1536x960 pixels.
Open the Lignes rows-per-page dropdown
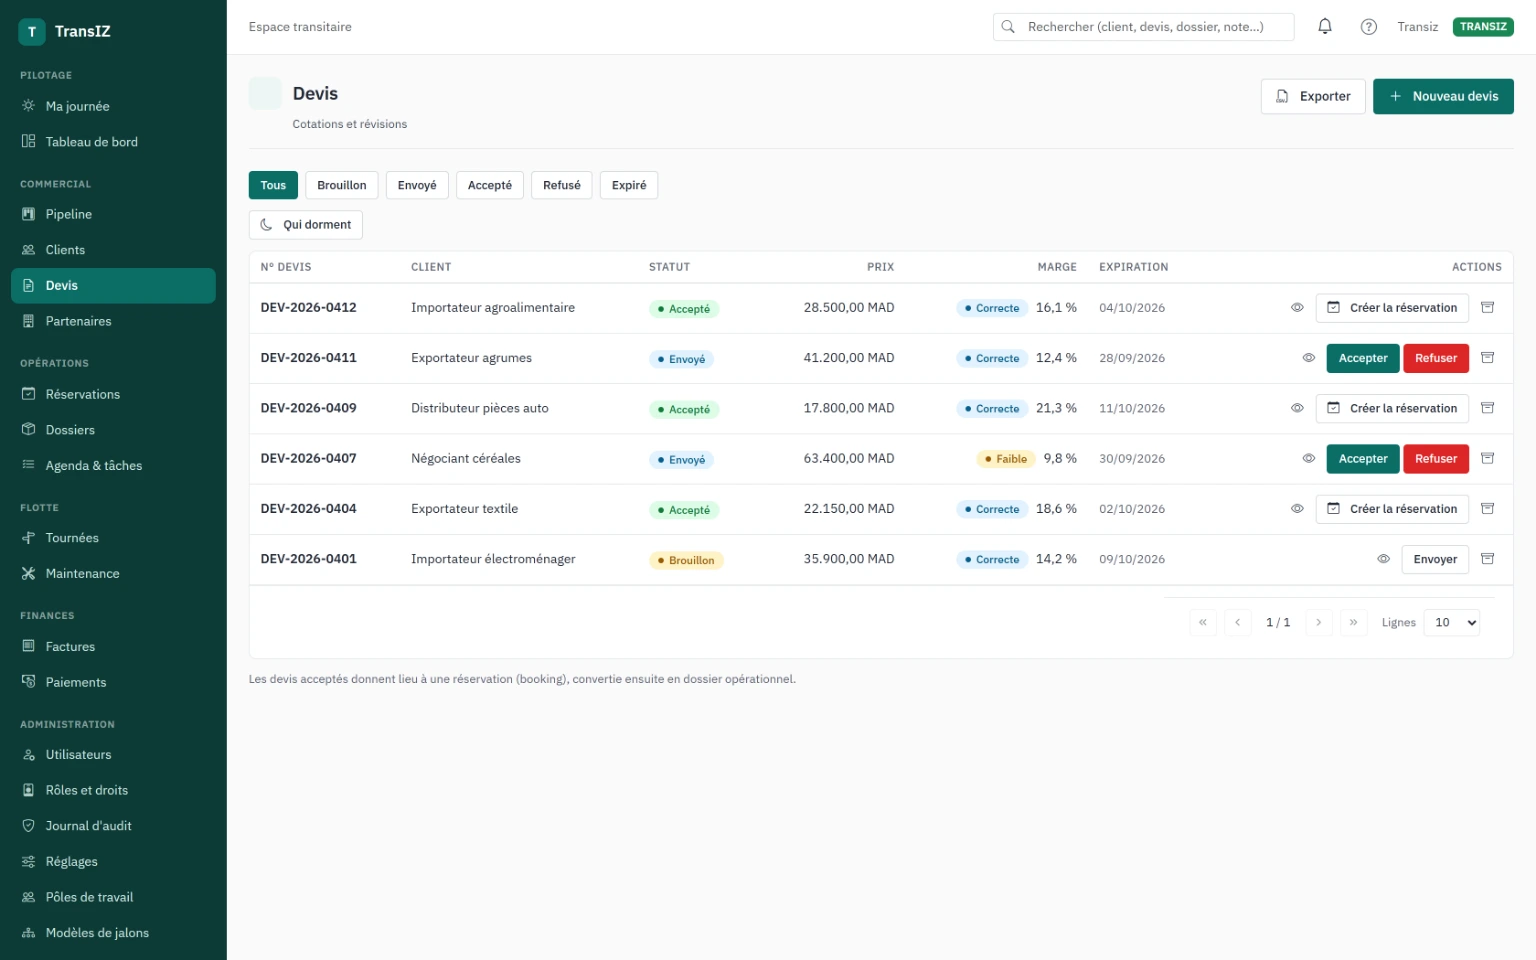(1452, 622)
